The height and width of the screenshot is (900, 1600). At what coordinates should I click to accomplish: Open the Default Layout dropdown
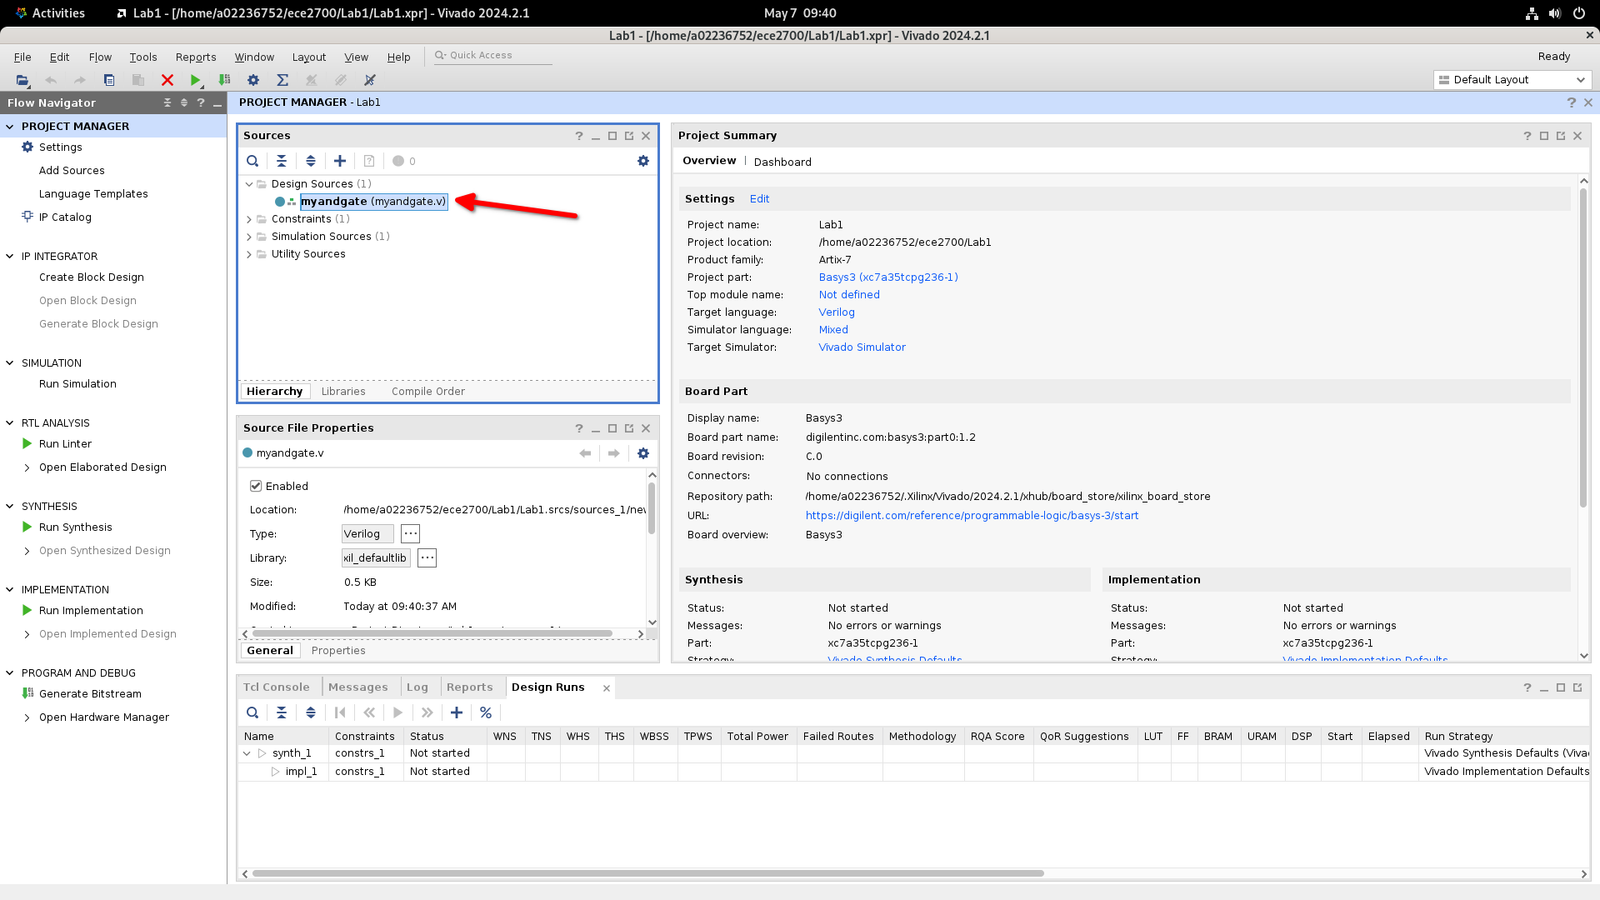click(x=1512, y=80)
